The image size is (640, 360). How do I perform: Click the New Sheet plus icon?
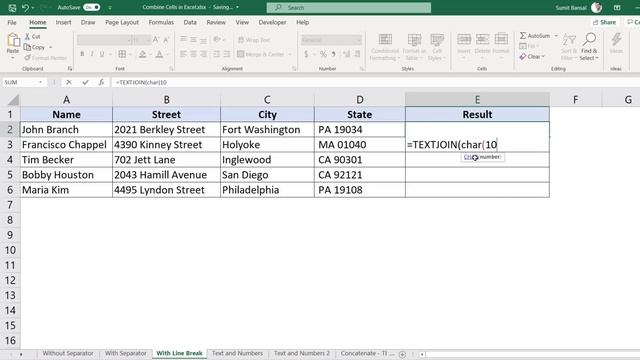tap(402, 354)
